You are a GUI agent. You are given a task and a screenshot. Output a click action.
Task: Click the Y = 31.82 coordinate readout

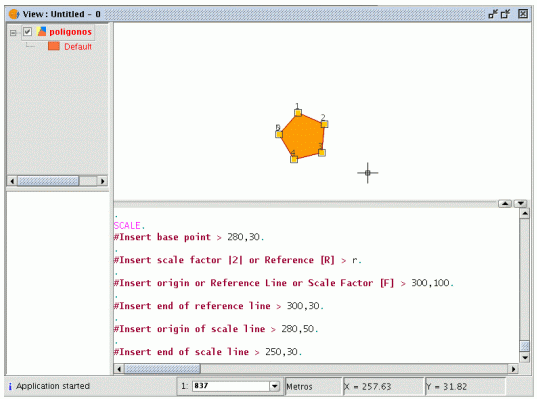[x=465, y=387]
